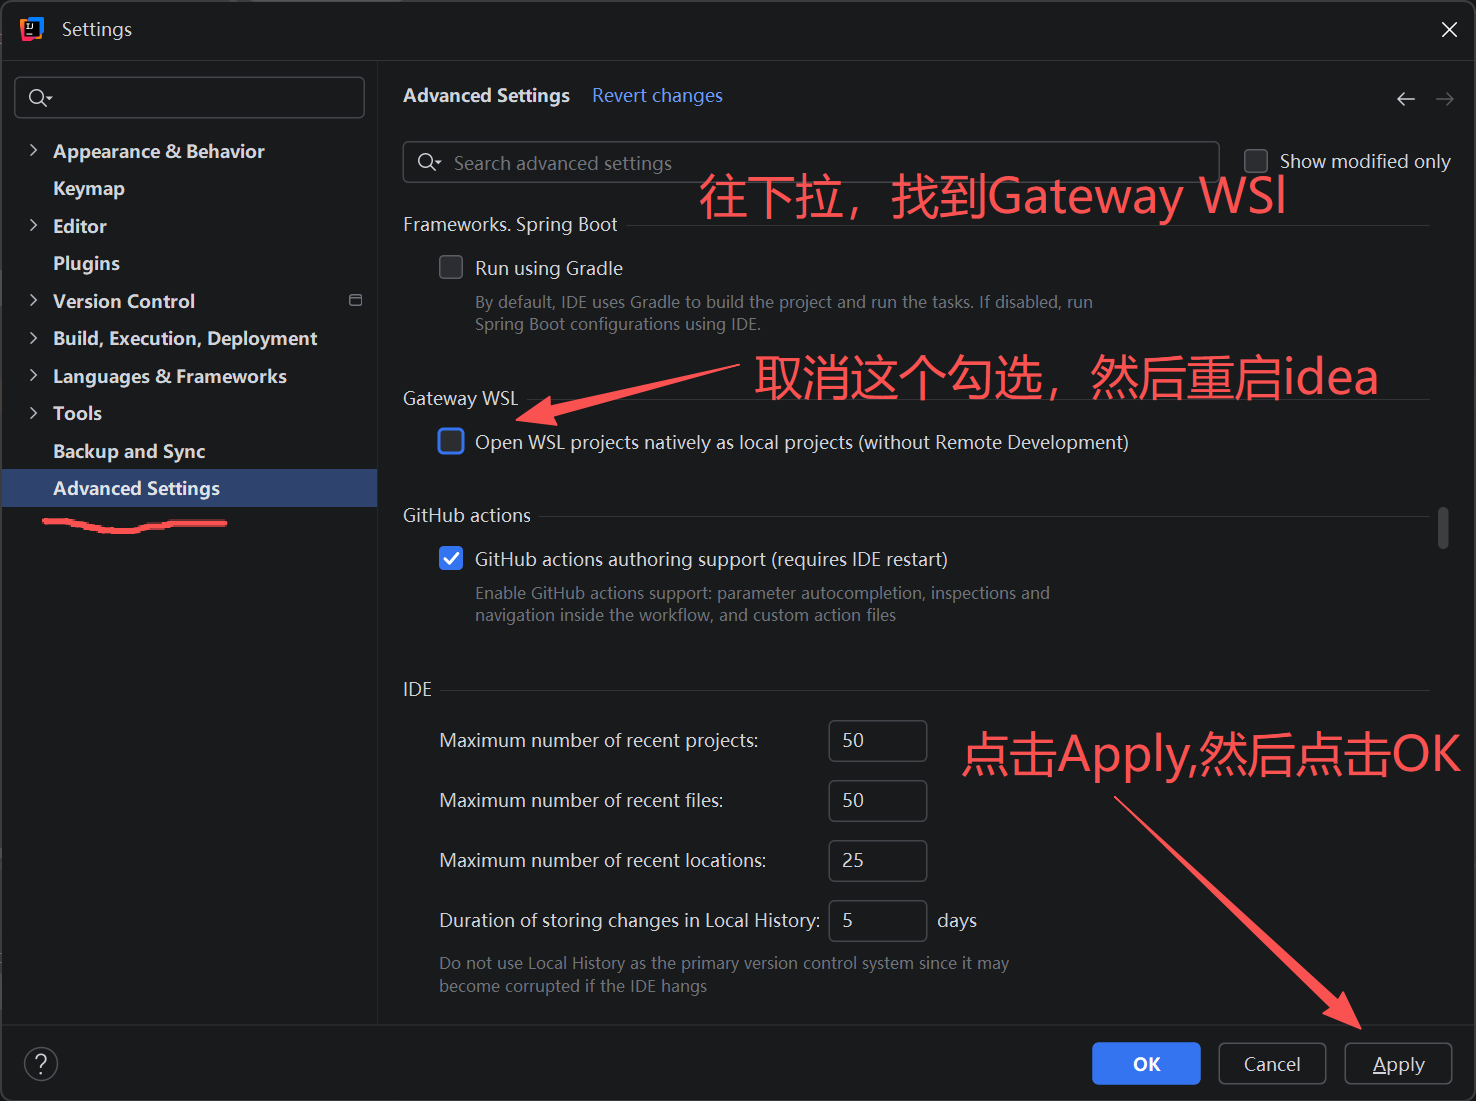Click the Revert changes link
The image size is (1476, 1101).
point(657,95)
